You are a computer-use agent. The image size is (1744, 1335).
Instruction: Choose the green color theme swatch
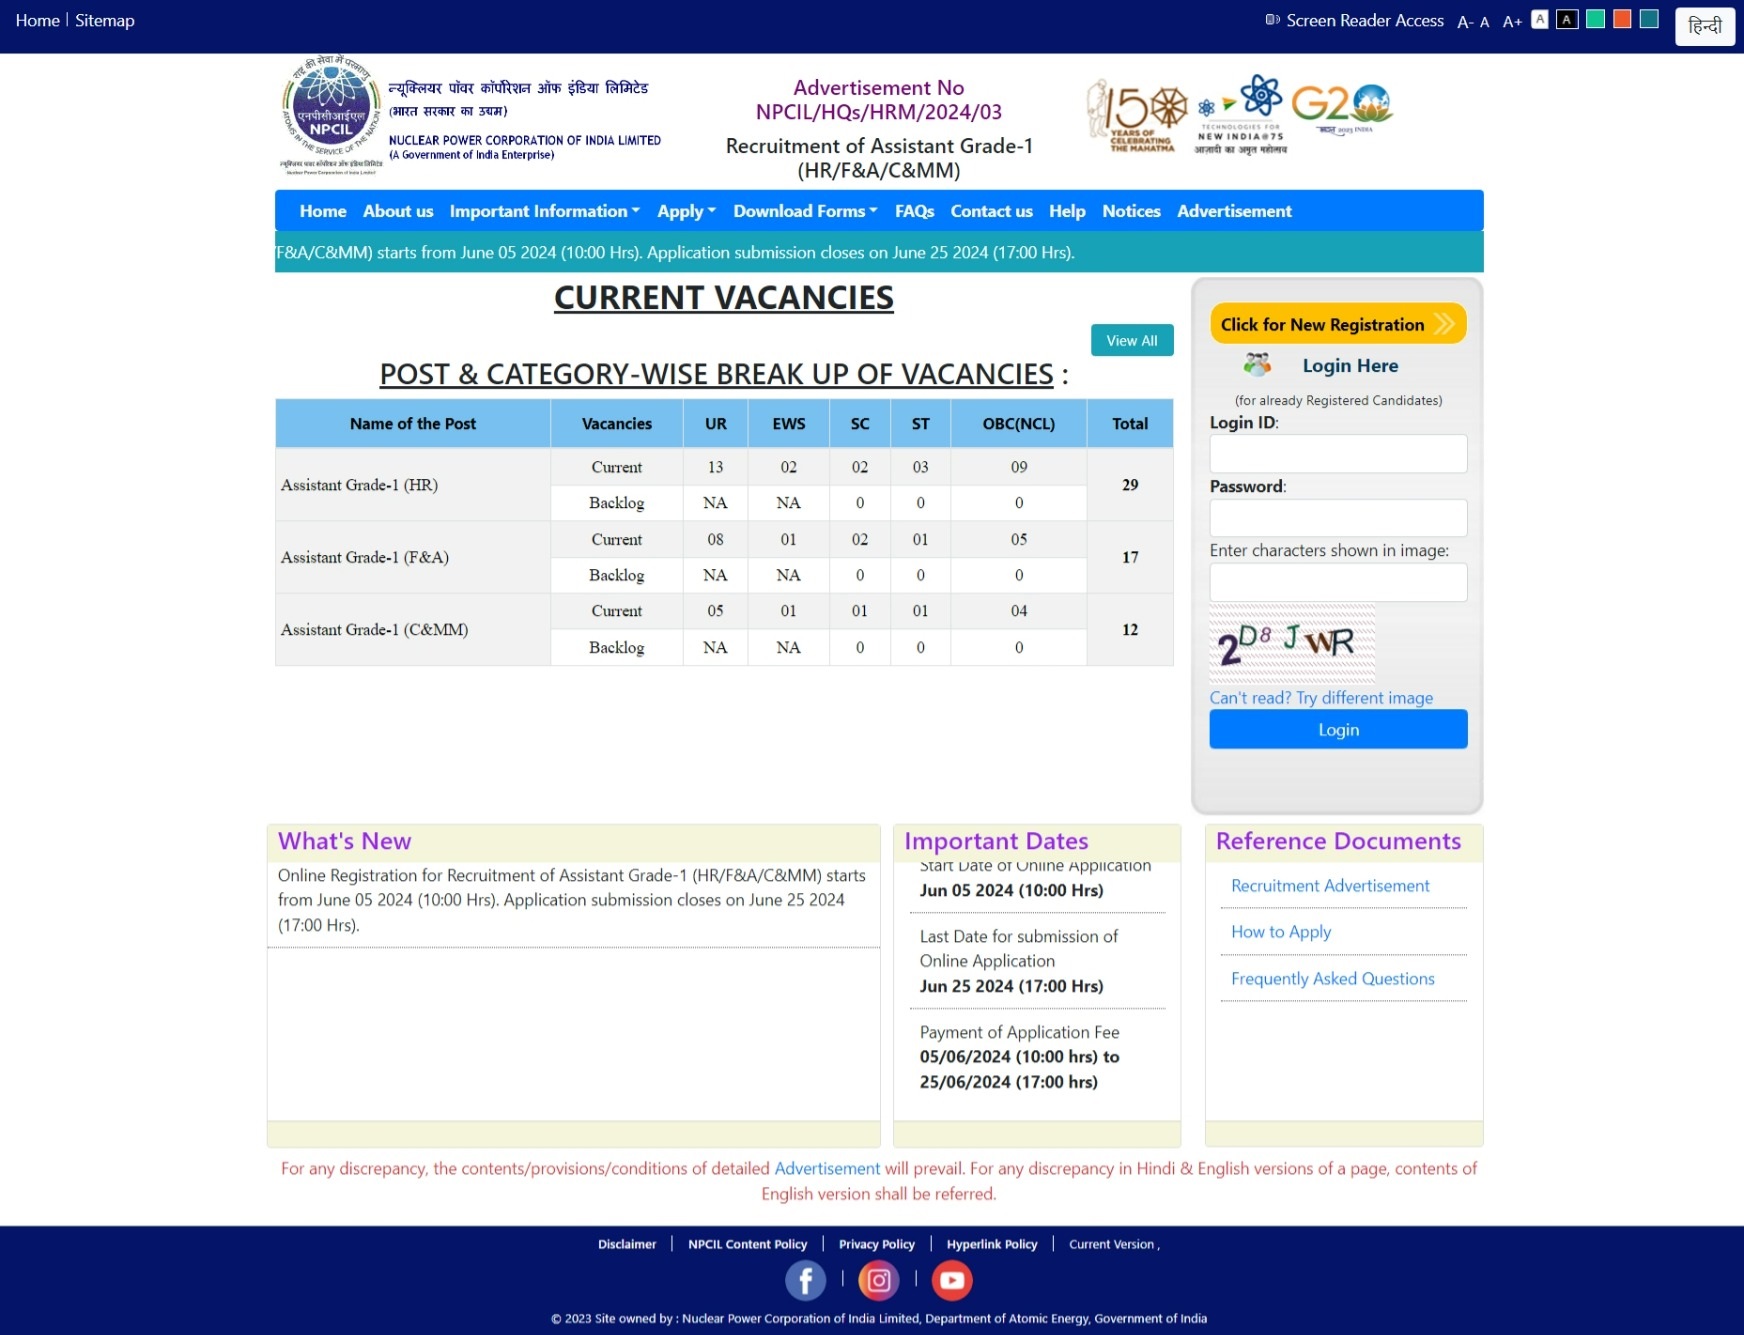coord(1595,19)
